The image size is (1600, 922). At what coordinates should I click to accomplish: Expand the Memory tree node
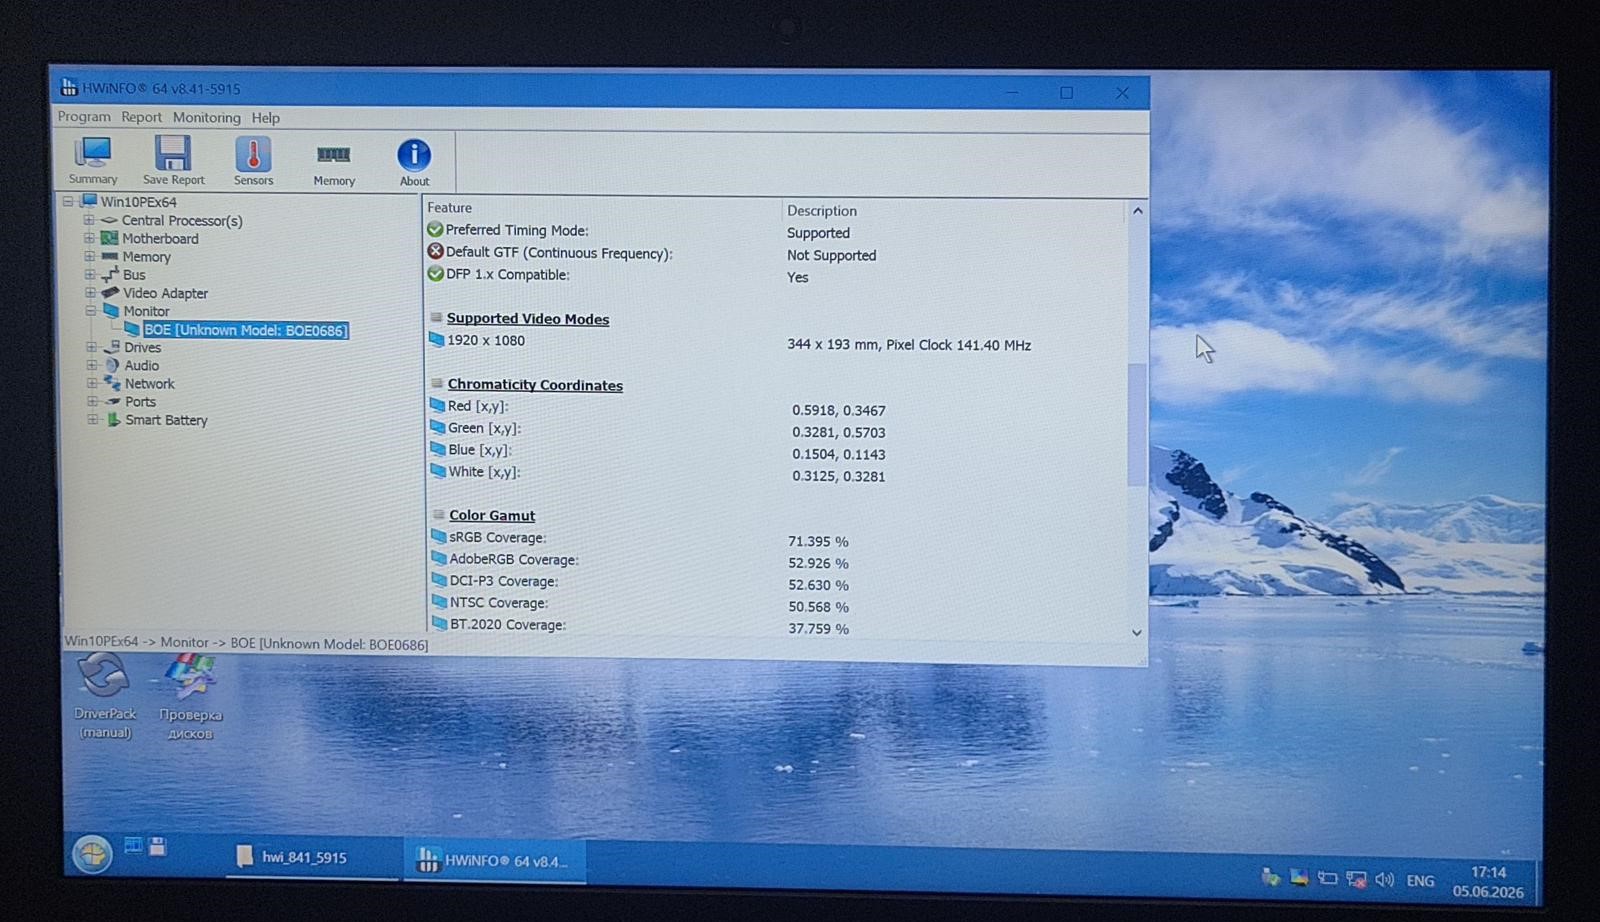89,256
